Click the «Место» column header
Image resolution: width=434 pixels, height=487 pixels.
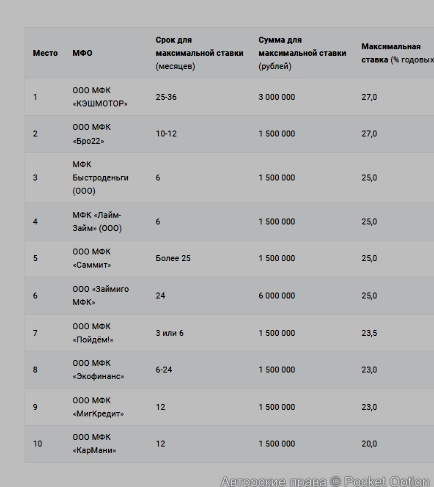click(x=45, y=53)
